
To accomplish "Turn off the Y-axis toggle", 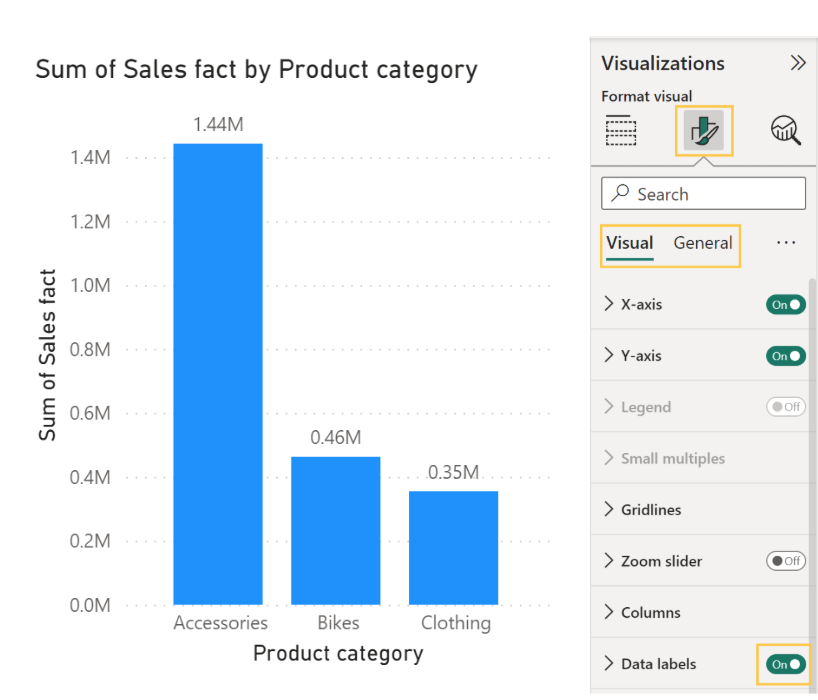I will click(x=786, y=356).
